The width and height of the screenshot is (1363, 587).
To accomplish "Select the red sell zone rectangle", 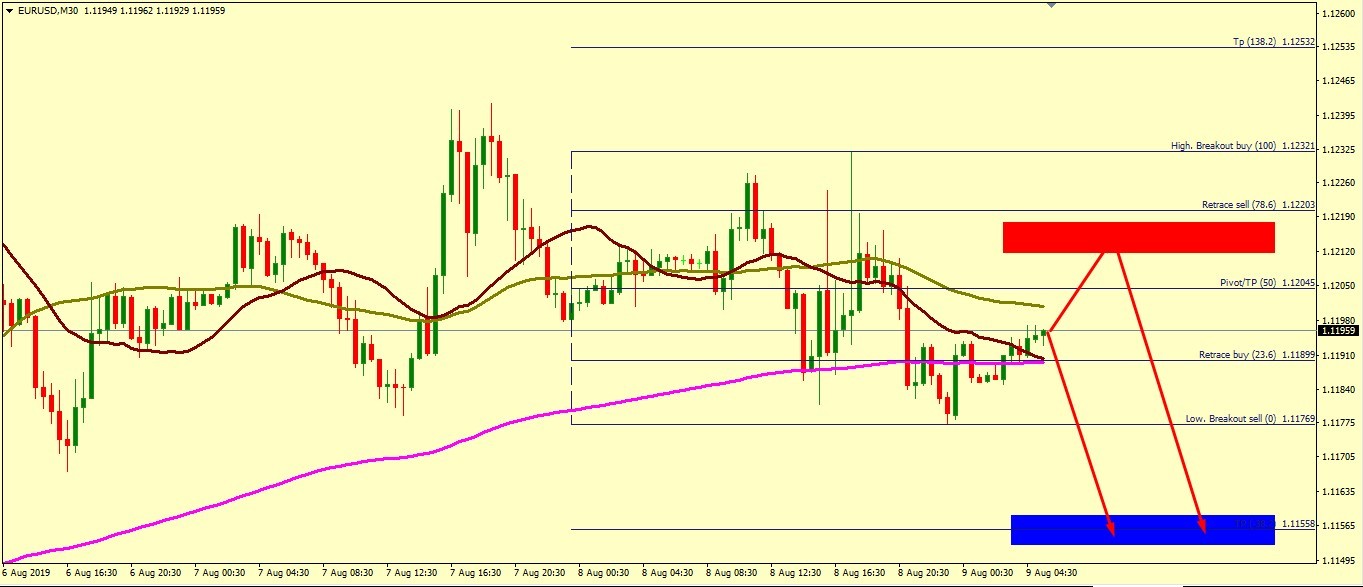I will point(1138,237).
